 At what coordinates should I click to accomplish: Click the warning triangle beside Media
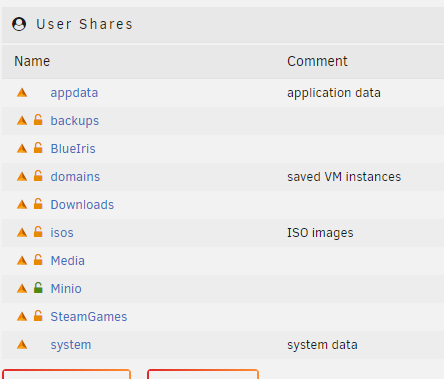tap(22, 260)
